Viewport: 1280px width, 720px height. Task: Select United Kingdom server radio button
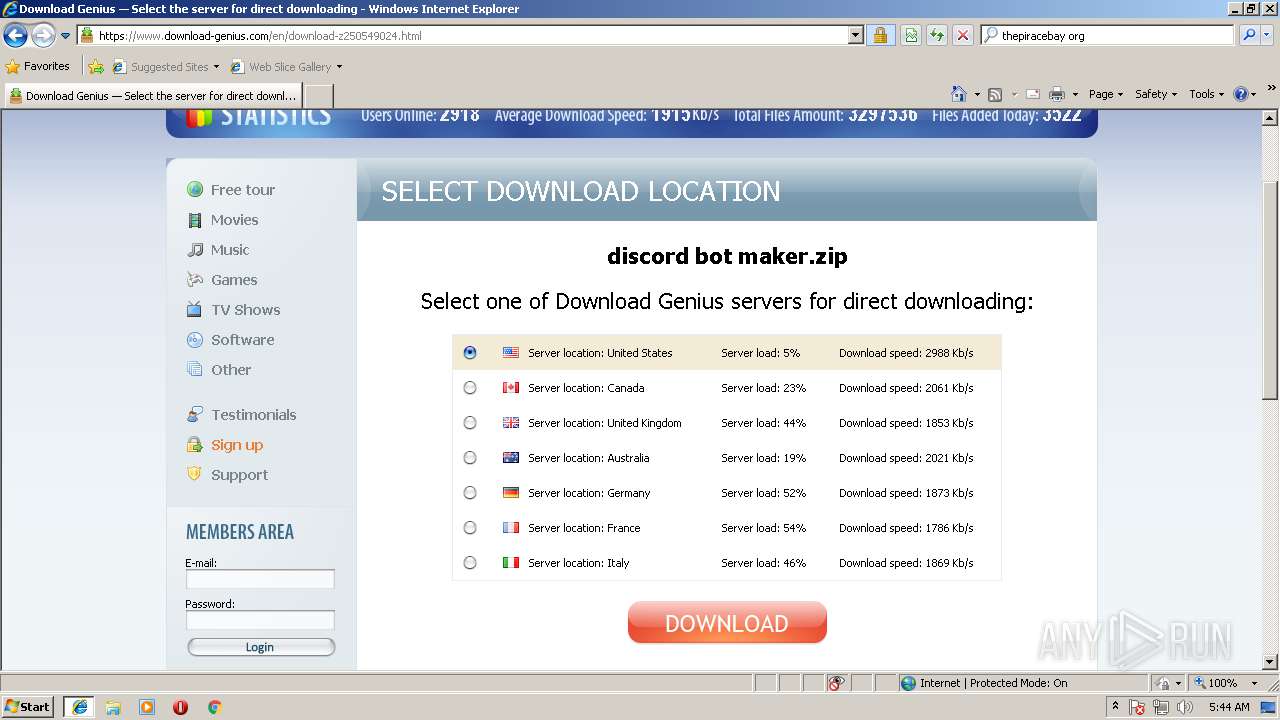coord(470,423)
